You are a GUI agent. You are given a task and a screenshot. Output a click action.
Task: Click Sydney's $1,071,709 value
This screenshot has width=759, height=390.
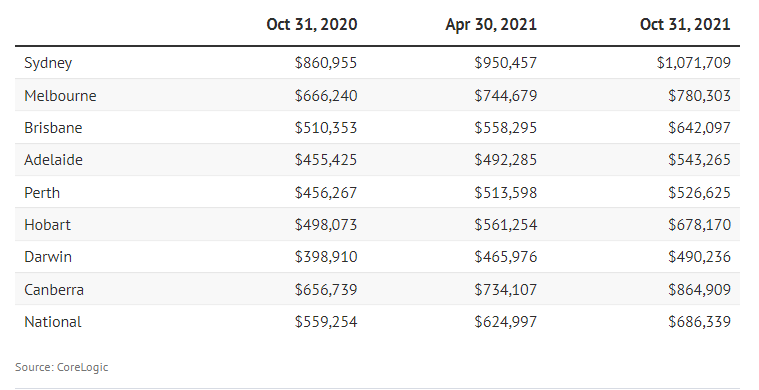694,63
